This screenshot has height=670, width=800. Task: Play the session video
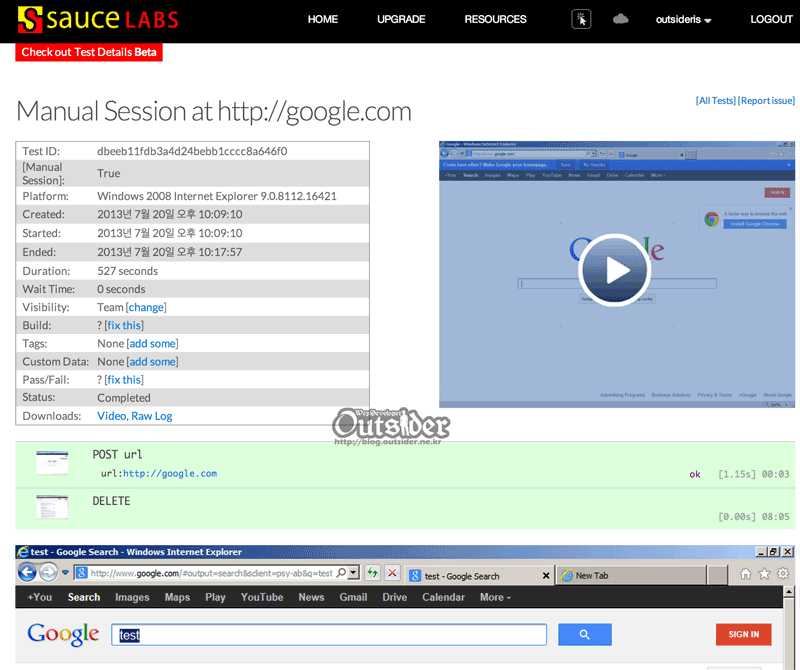pos(614,270)
